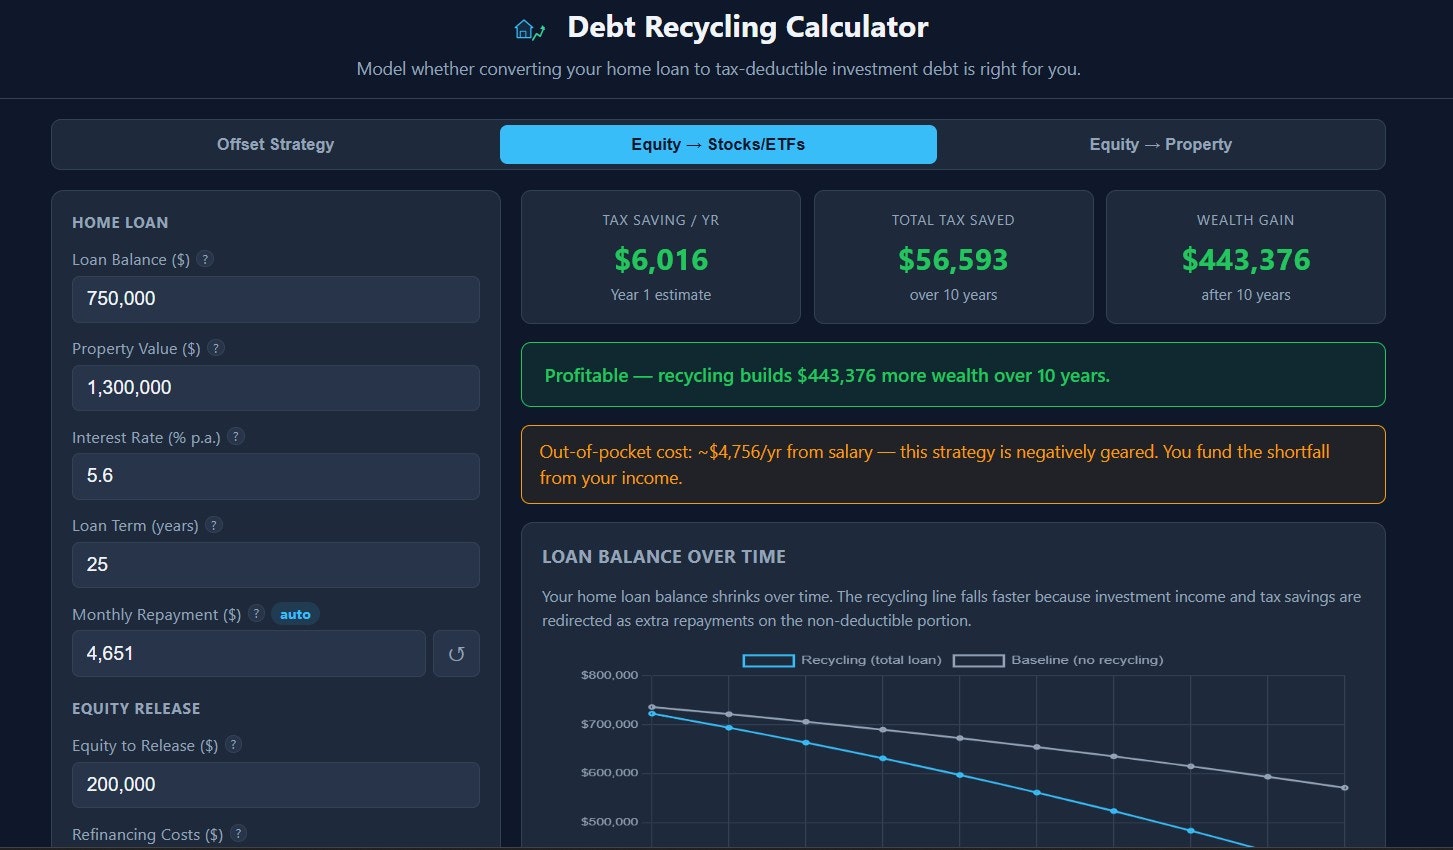Hide the Baseline (no recycling) legend series
The width and height of the screenshot is (1453, 850).
tap(1058, 660)
